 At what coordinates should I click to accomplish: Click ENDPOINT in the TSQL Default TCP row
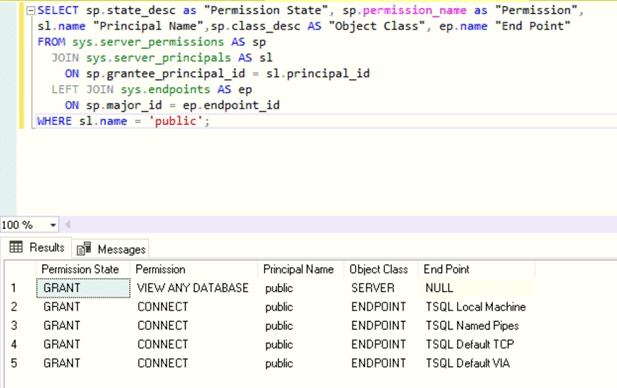click(x=381, y=344)
